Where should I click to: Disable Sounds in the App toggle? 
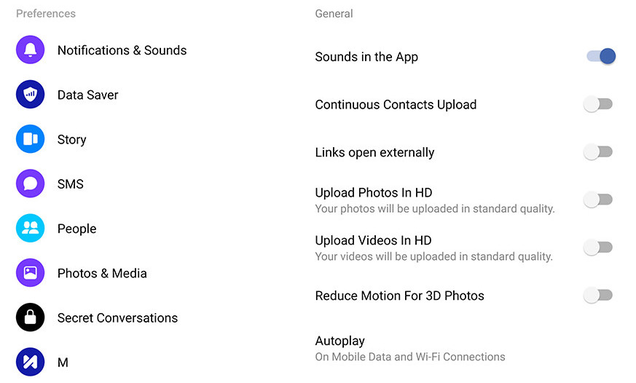coord(601,56)
